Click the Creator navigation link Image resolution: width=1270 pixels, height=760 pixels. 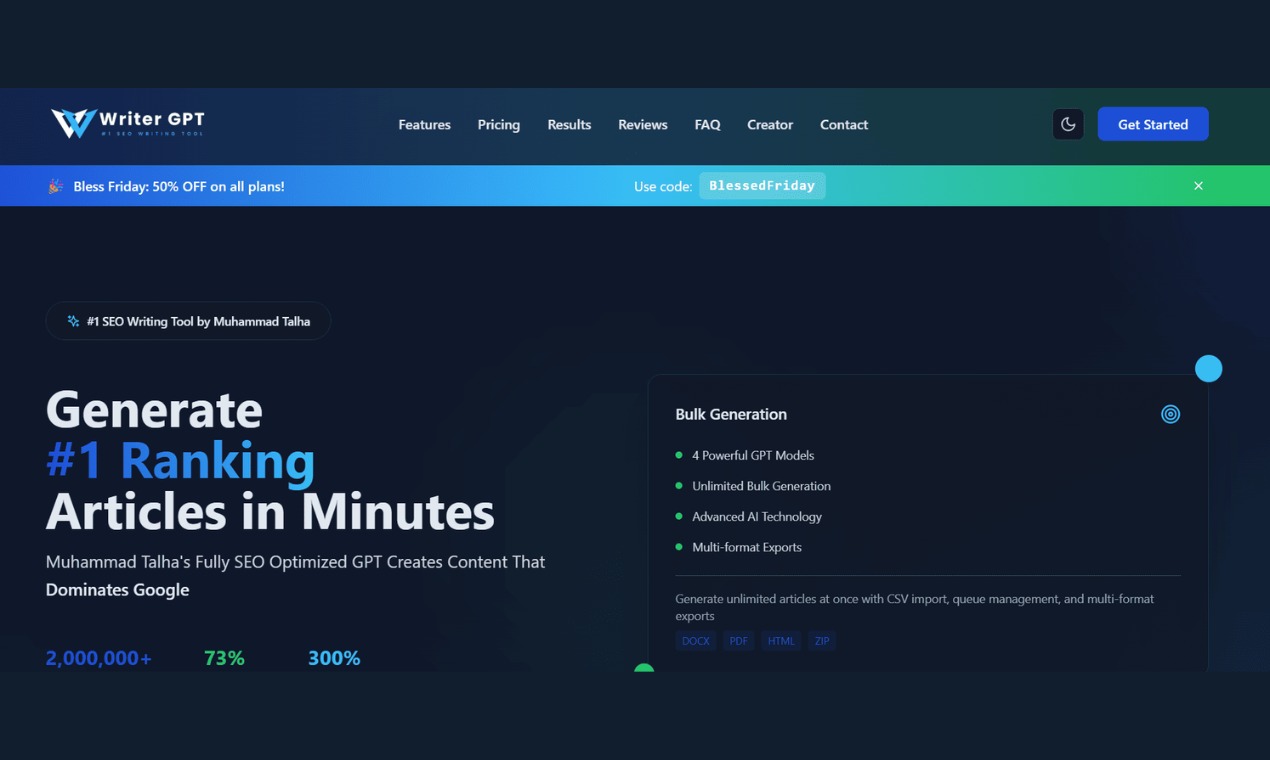pos(770,124)
